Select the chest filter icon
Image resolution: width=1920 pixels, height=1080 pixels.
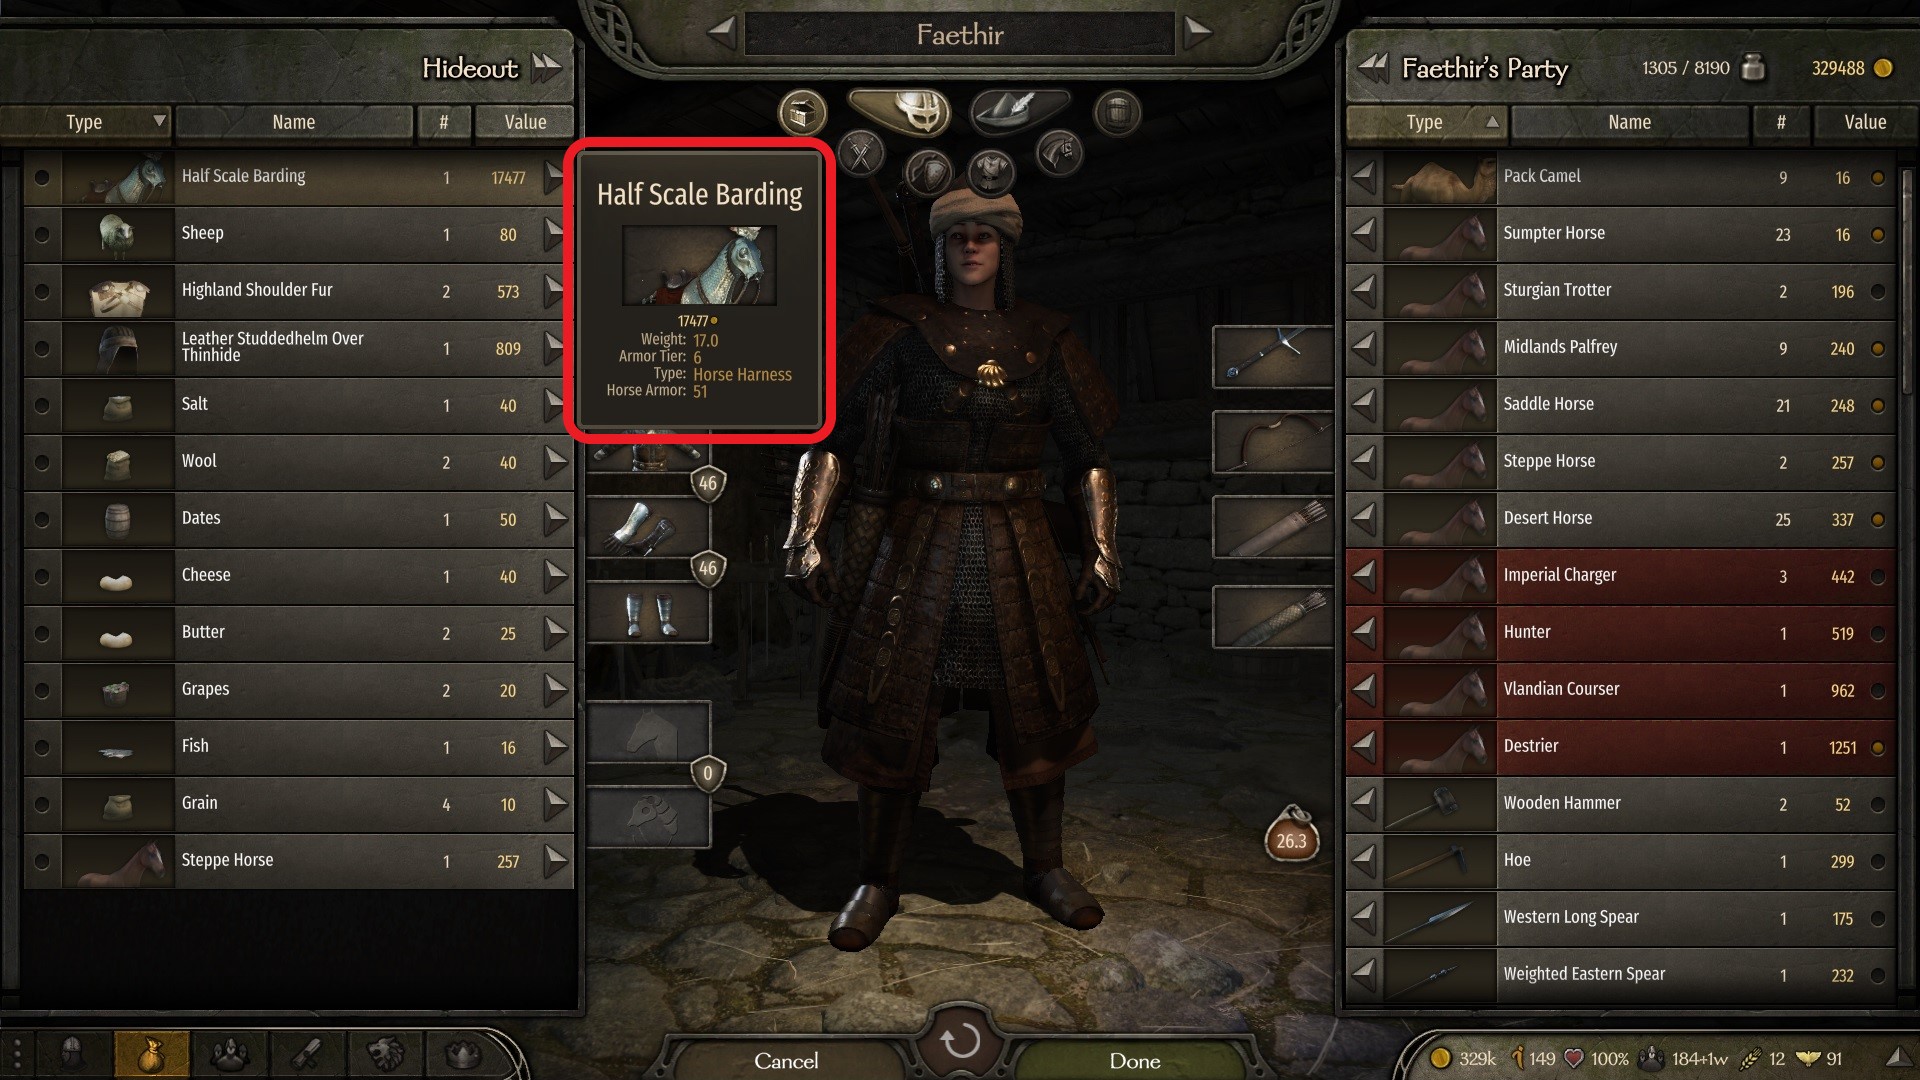[x=802, y=113]
